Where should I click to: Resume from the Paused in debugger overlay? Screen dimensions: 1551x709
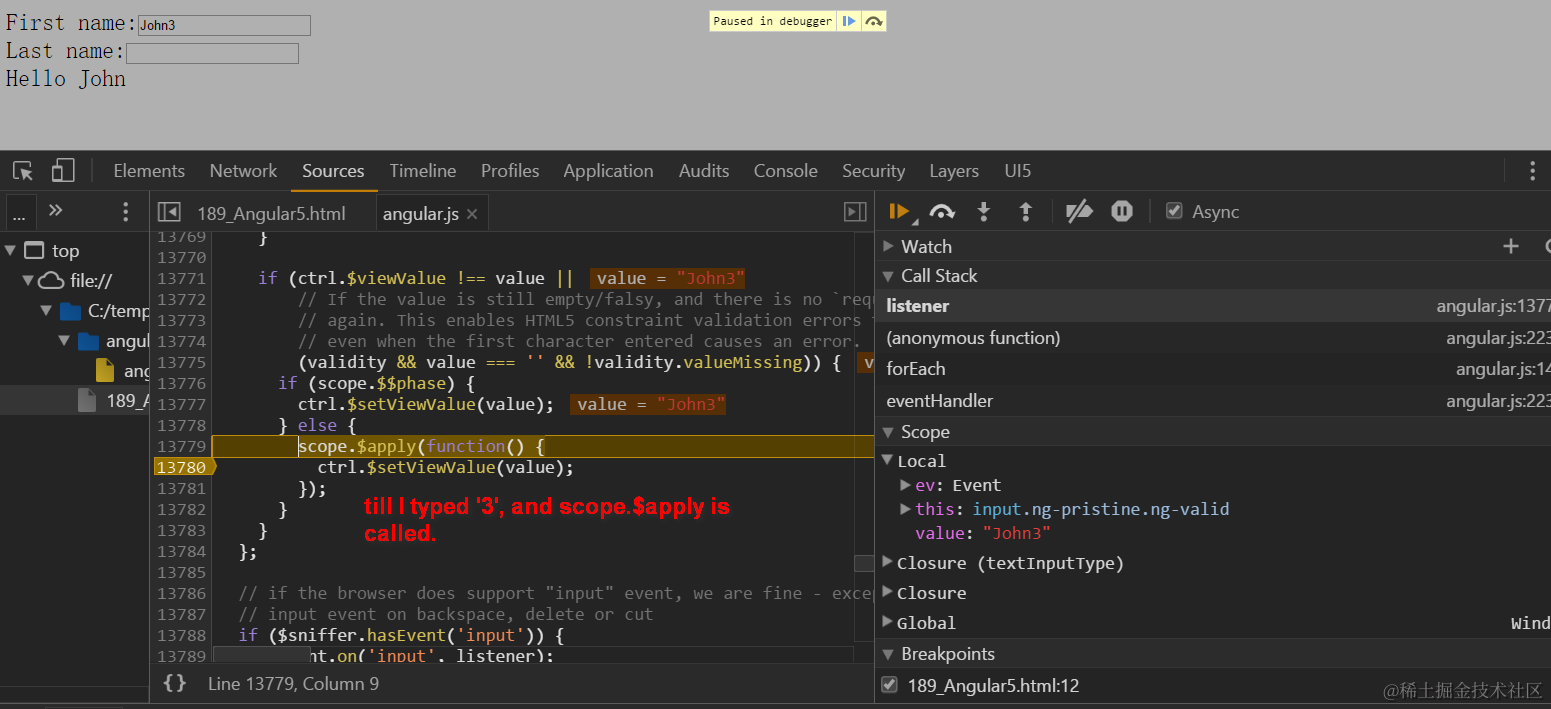pos(848,21)
